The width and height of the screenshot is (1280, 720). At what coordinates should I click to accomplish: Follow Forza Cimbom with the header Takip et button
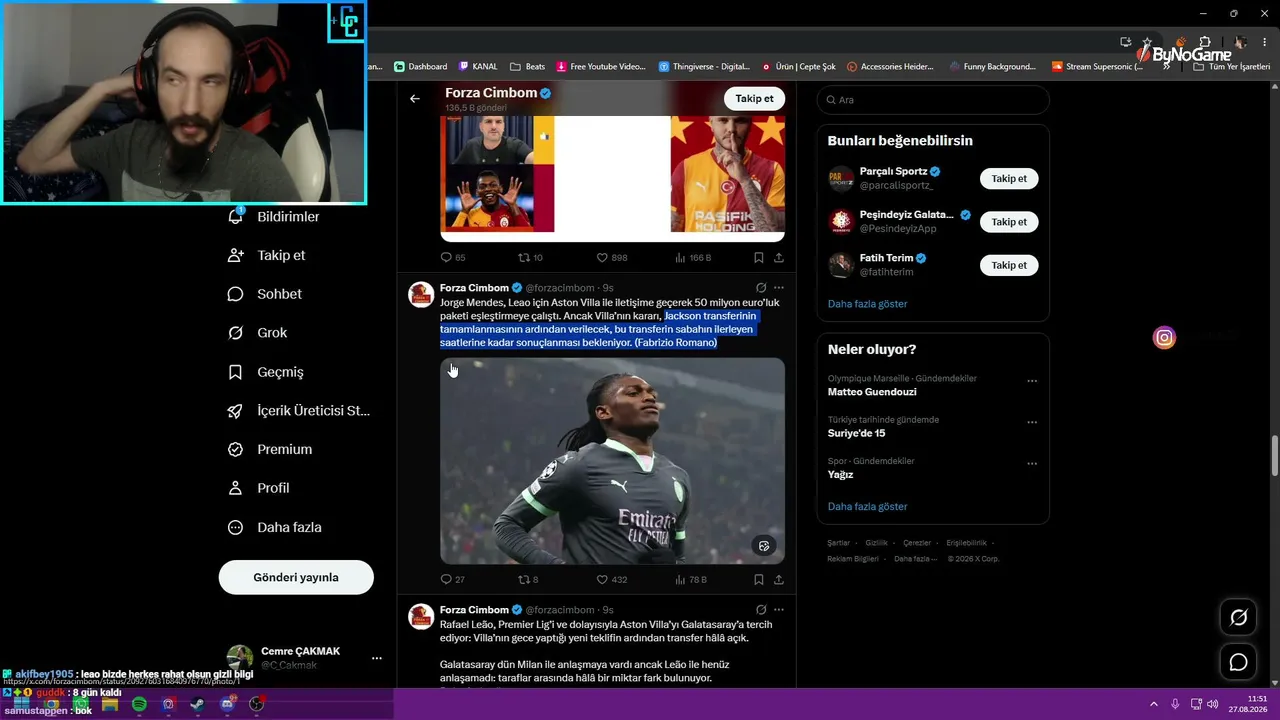[754, 99]
